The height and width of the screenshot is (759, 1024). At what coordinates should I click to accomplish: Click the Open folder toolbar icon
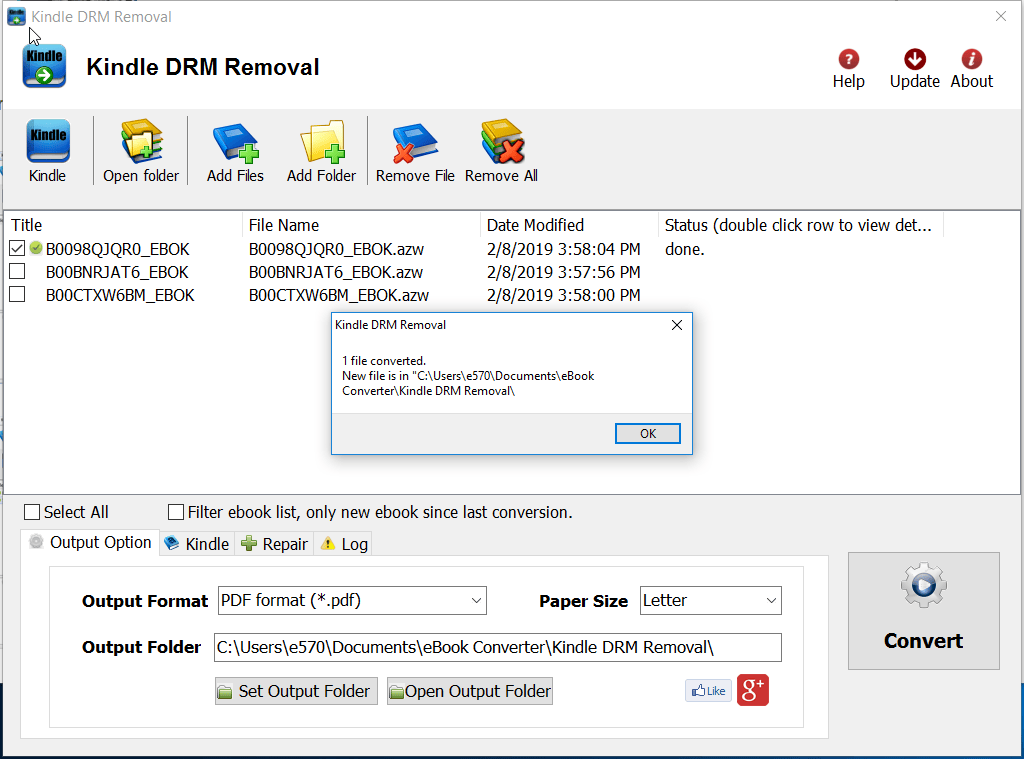pos(140,148)
